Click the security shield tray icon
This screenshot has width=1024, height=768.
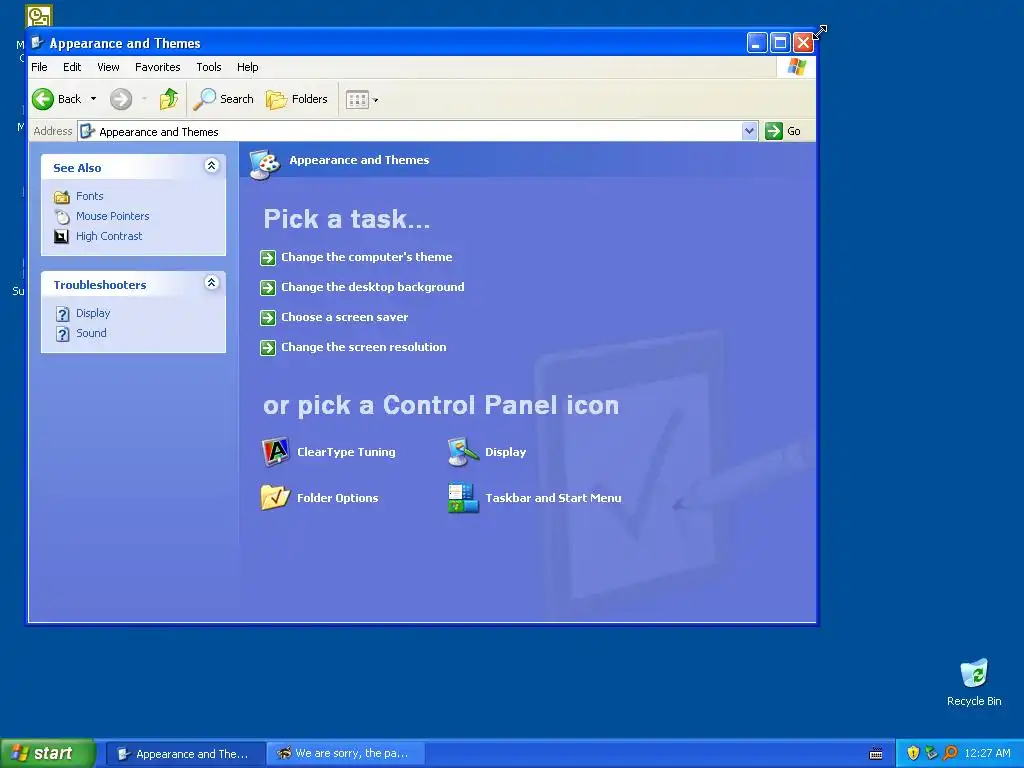click(x=913, y=753)
